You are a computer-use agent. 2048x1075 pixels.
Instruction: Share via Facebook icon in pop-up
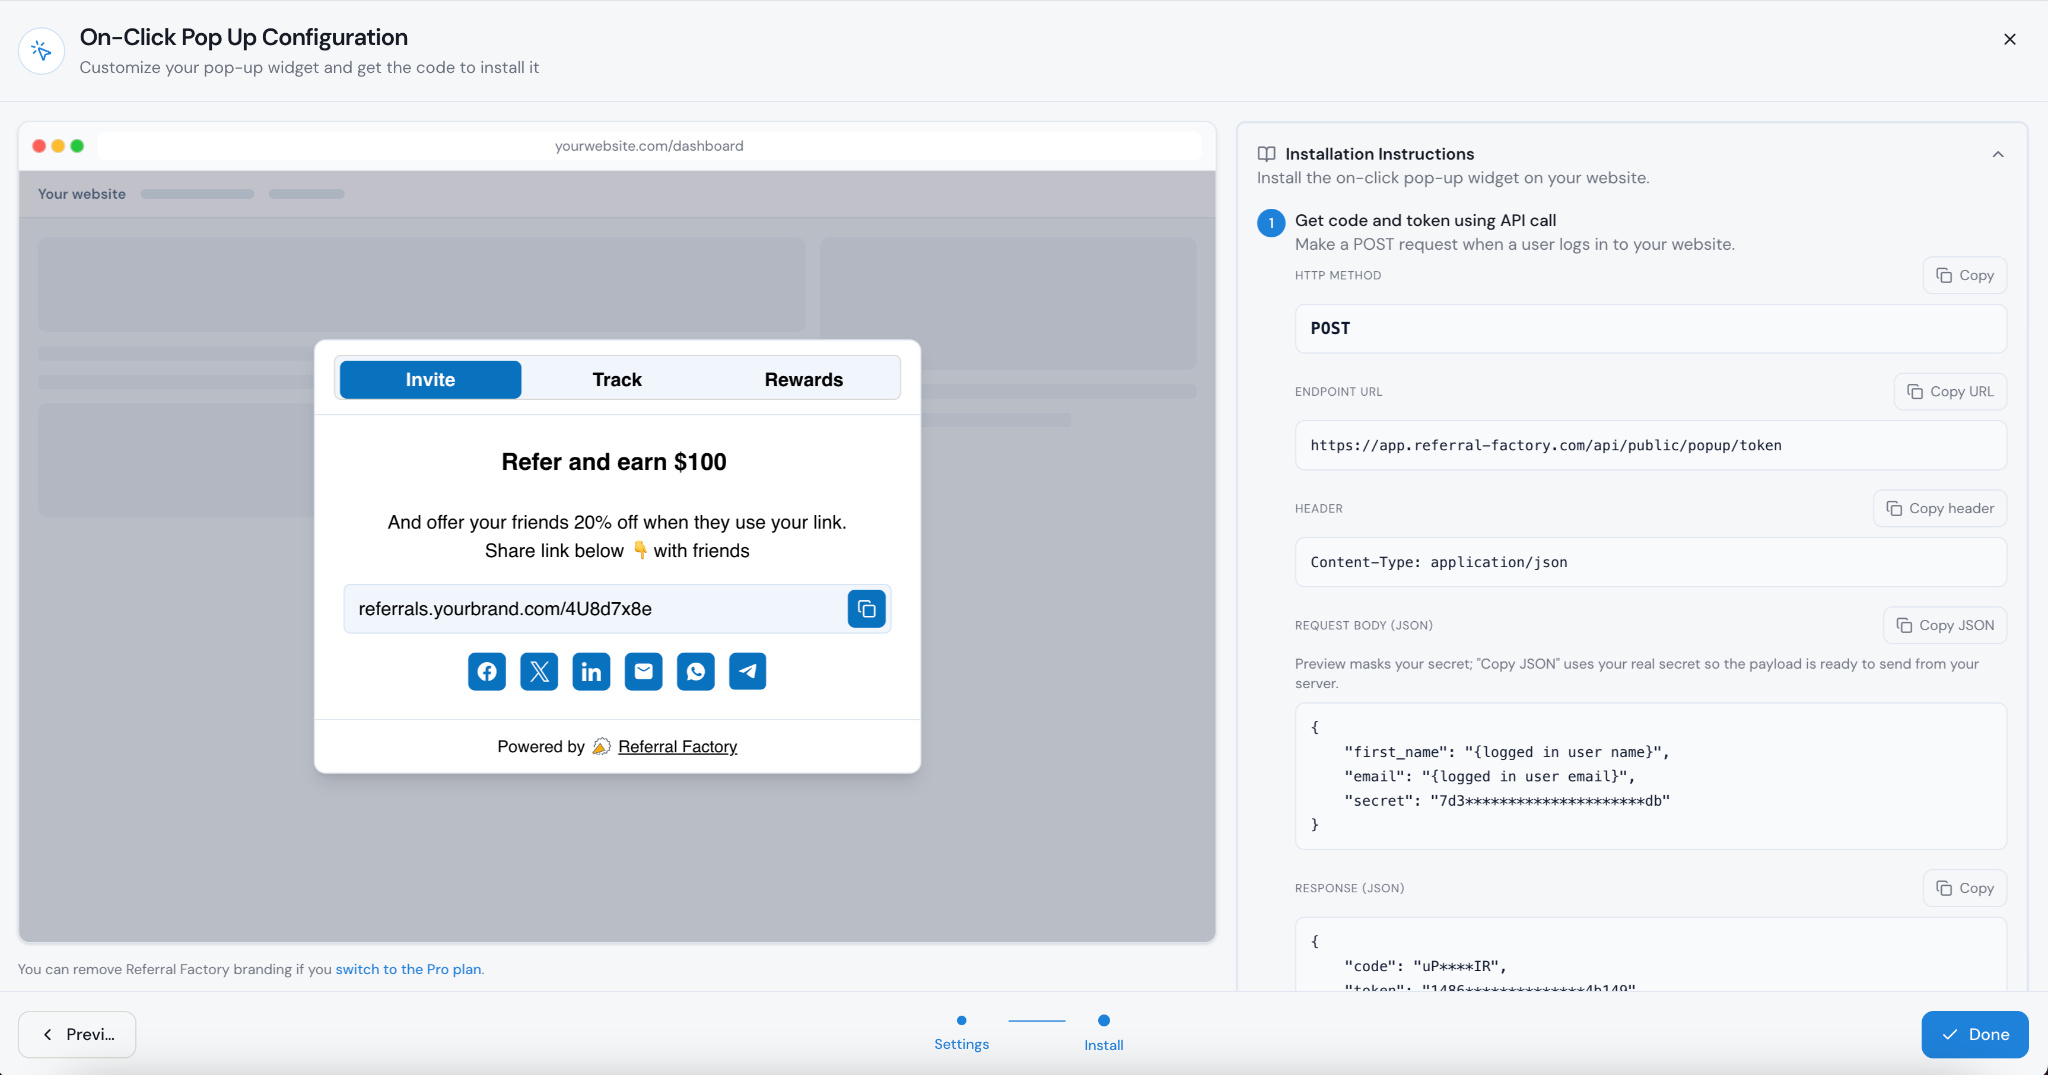point(487,671)
